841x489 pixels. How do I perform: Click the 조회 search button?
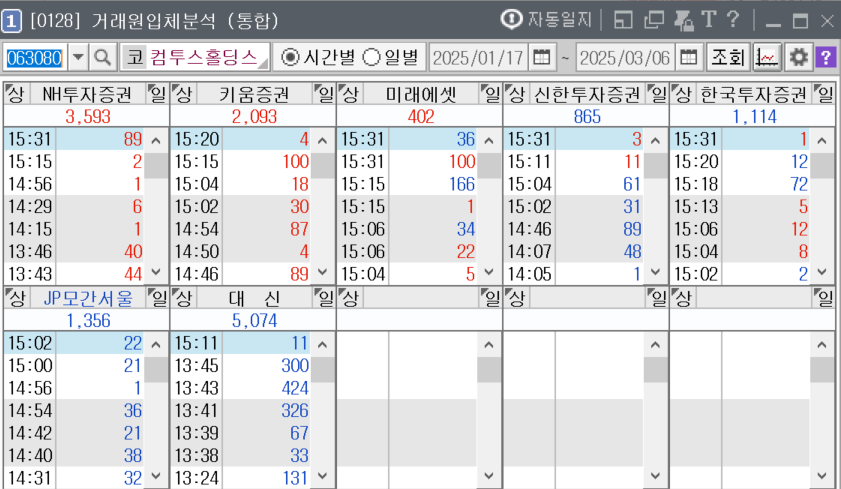coord(727,57)
